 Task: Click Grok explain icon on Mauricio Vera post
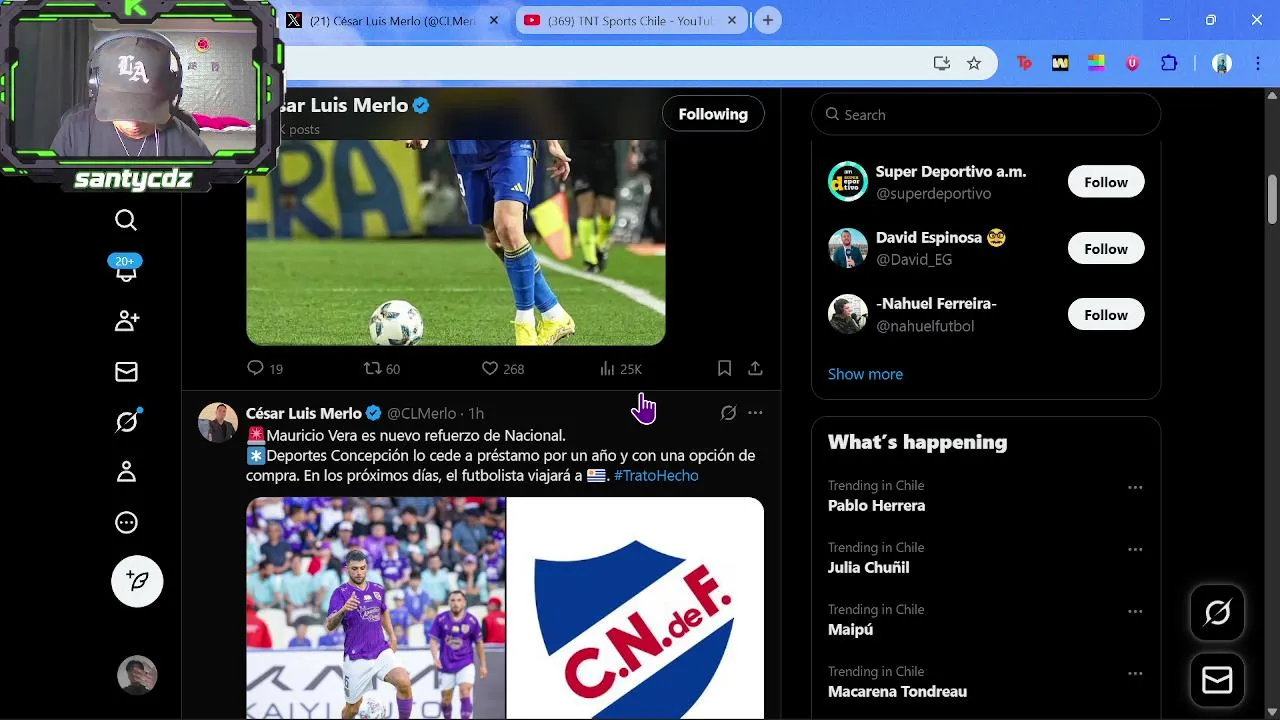pos(729,413)
